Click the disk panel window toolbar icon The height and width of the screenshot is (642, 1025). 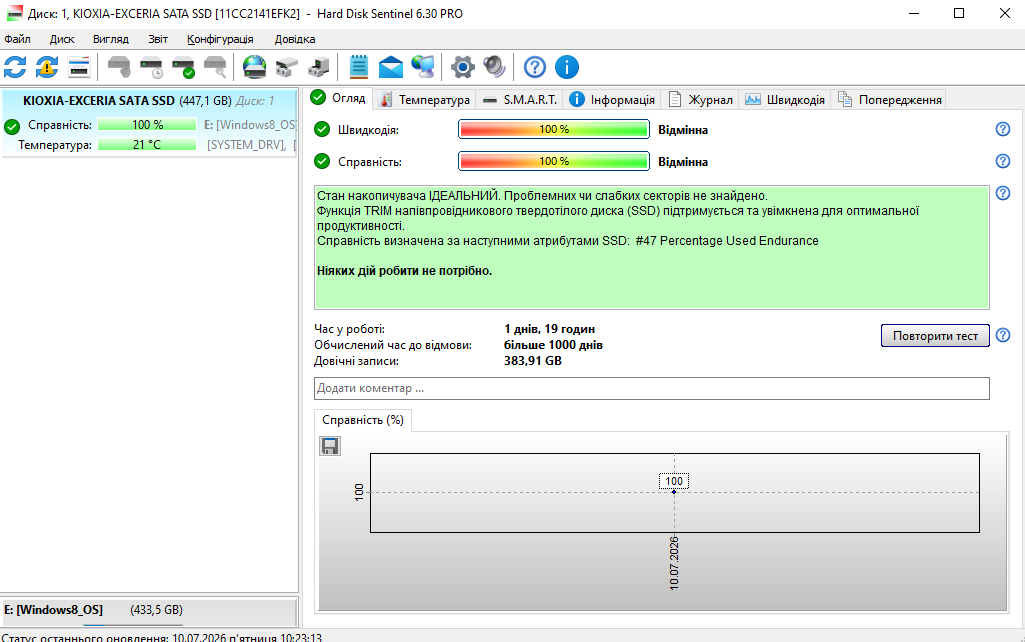tap(79, 67)
